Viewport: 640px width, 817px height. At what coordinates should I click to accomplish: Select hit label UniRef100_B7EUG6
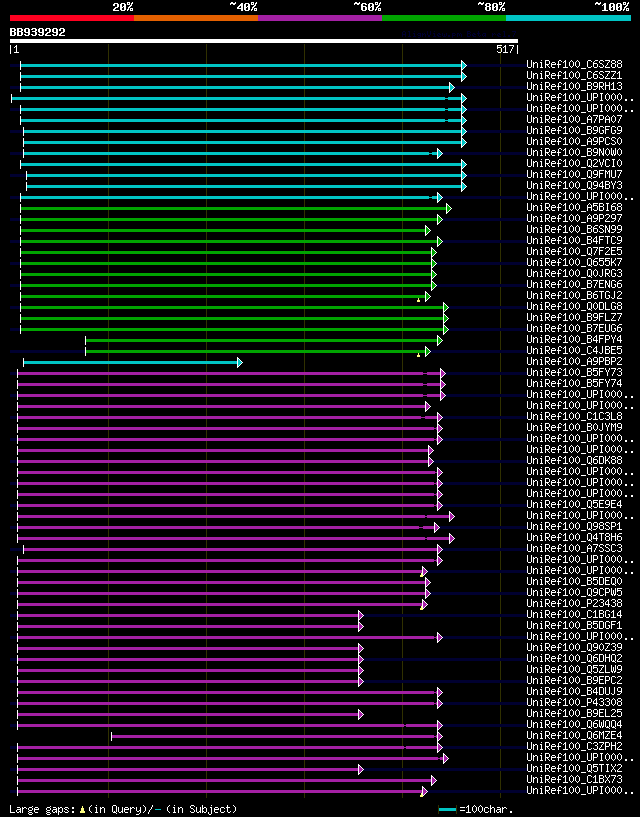(574, 328)
